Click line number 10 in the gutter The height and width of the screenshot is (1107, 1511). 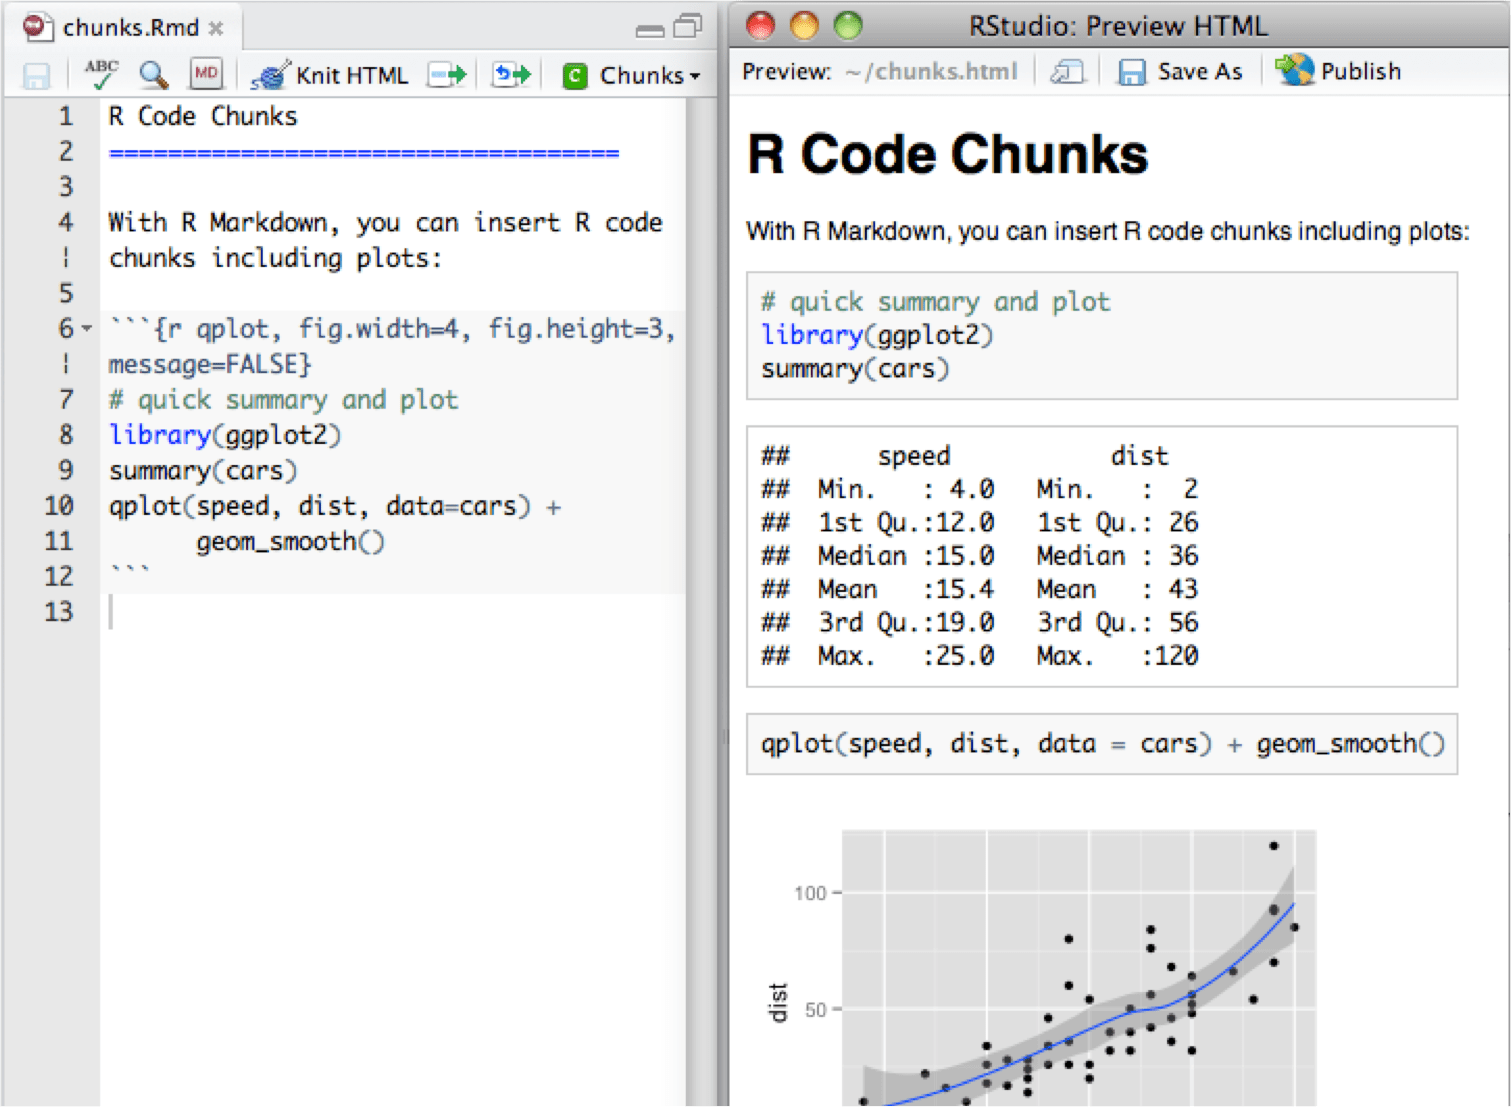pos(58,506)
